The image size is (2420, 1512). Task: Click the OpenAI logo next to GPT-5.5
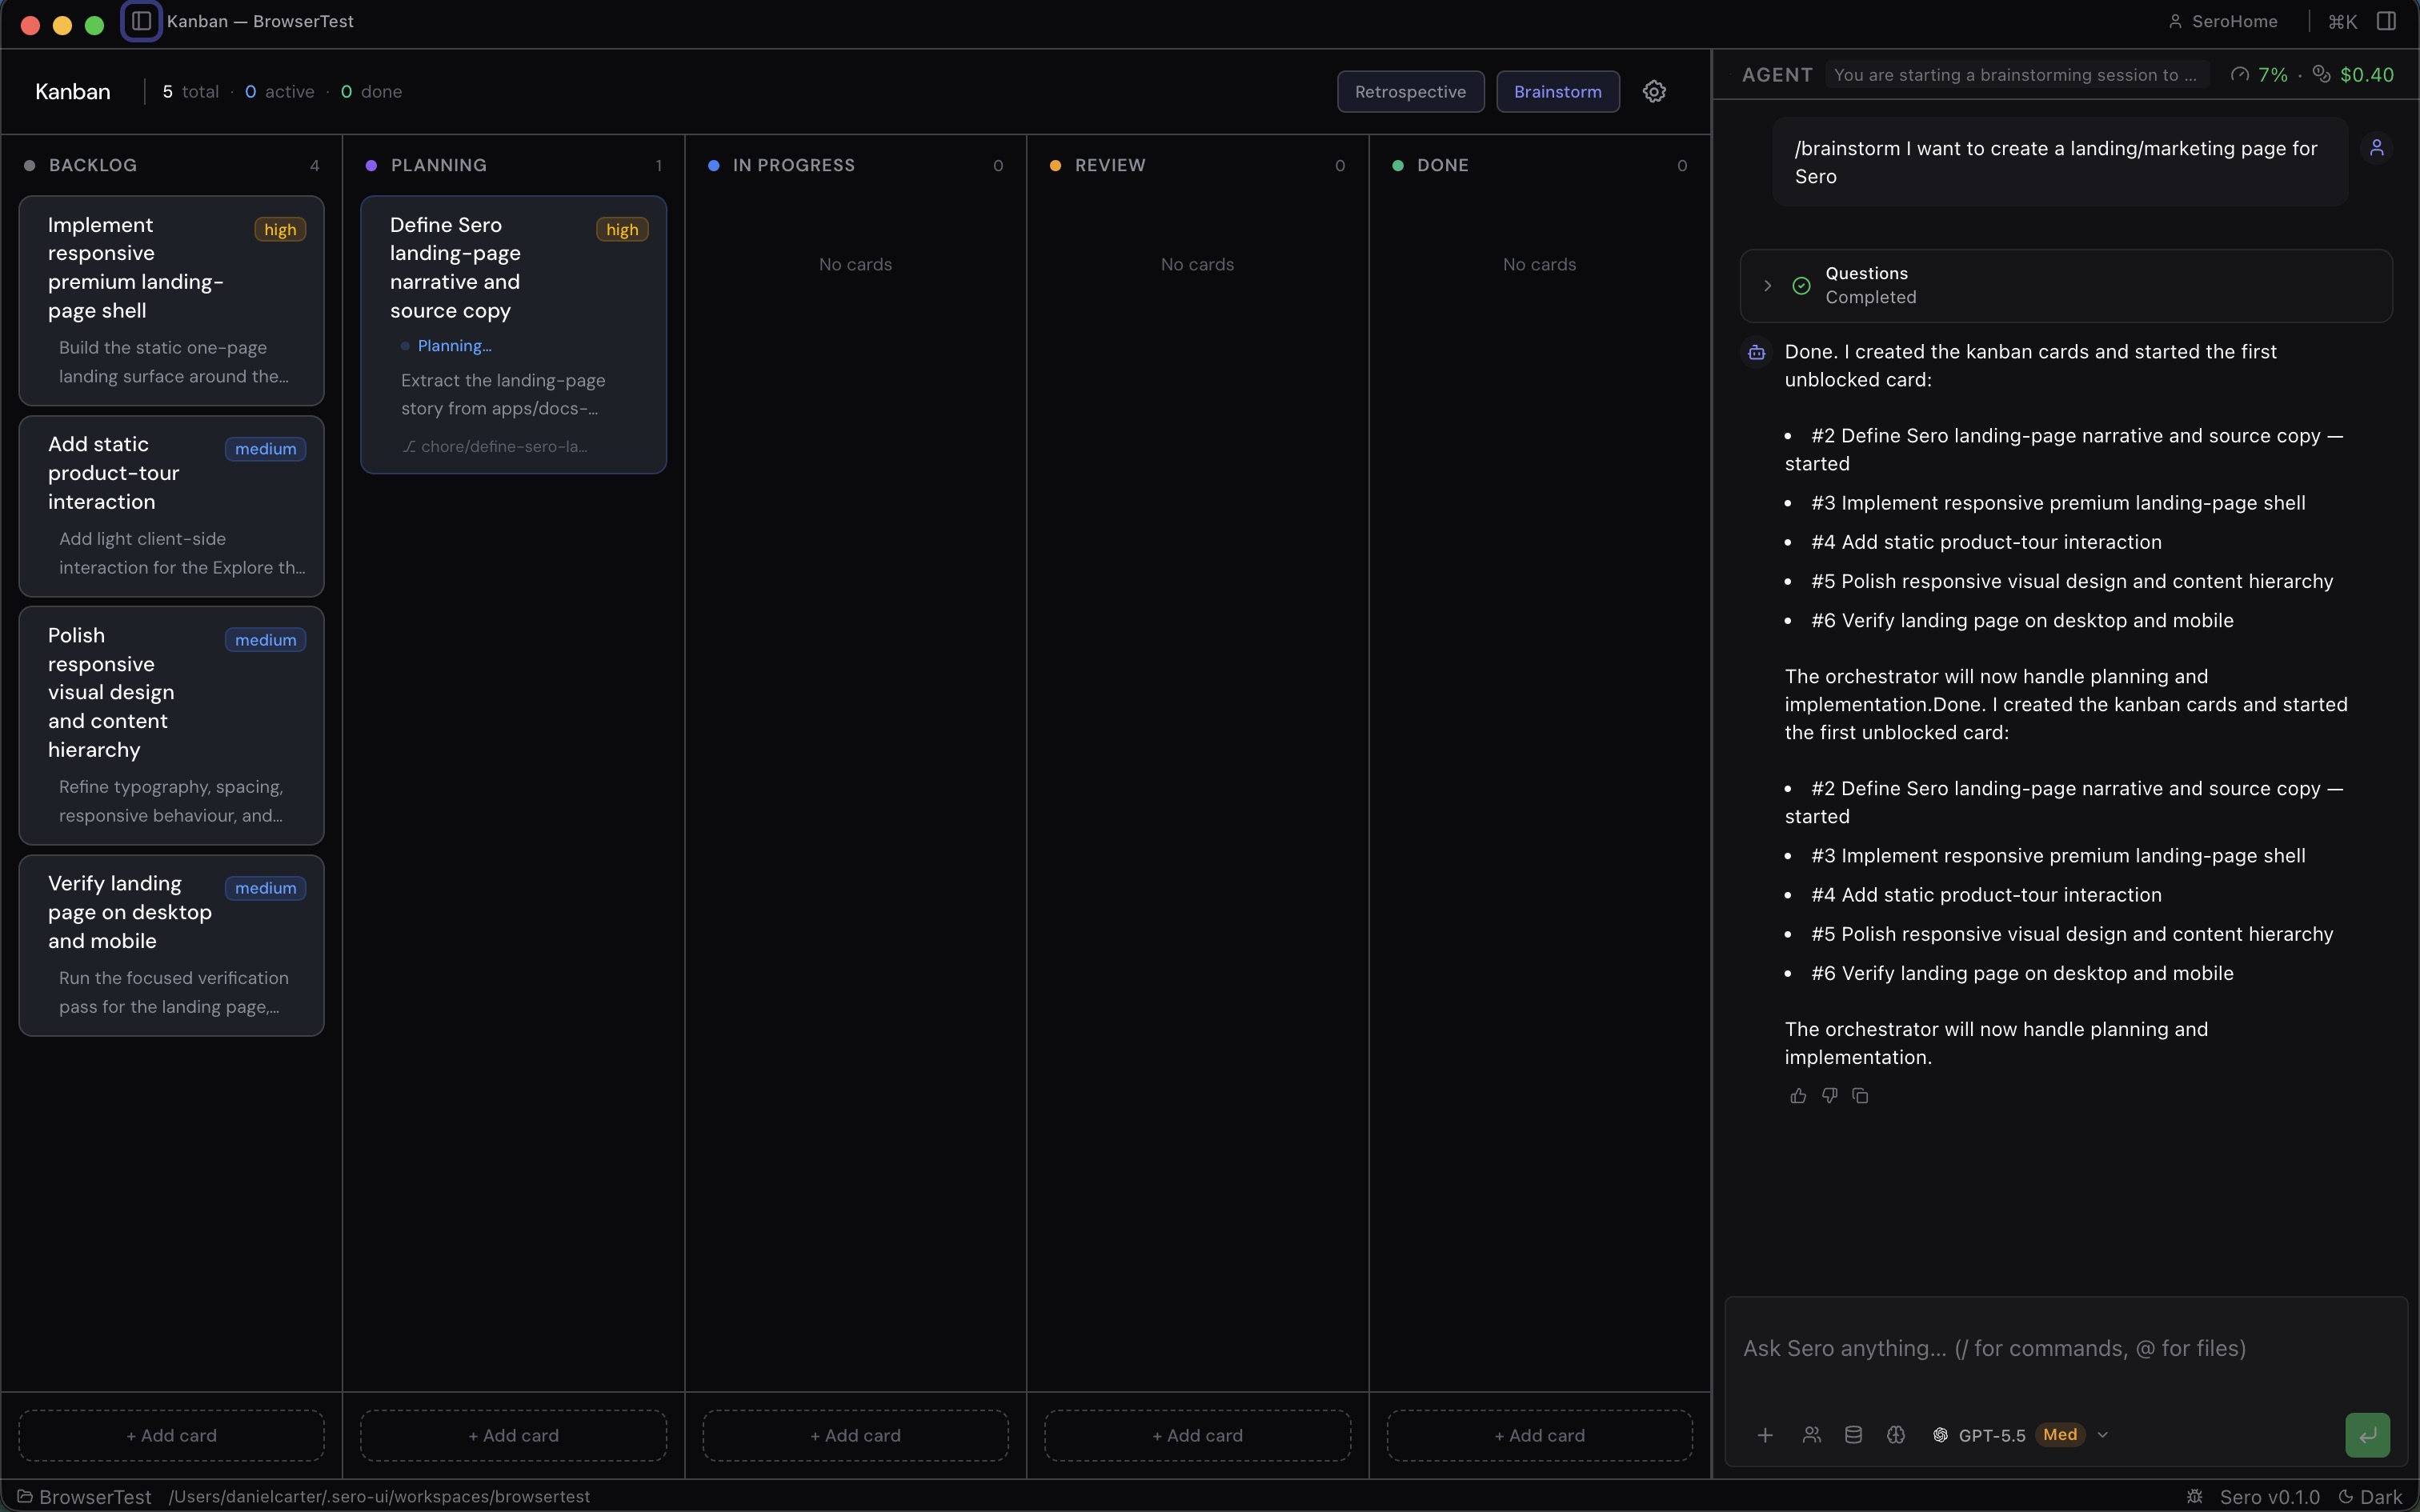[x=1939, y=1434]
